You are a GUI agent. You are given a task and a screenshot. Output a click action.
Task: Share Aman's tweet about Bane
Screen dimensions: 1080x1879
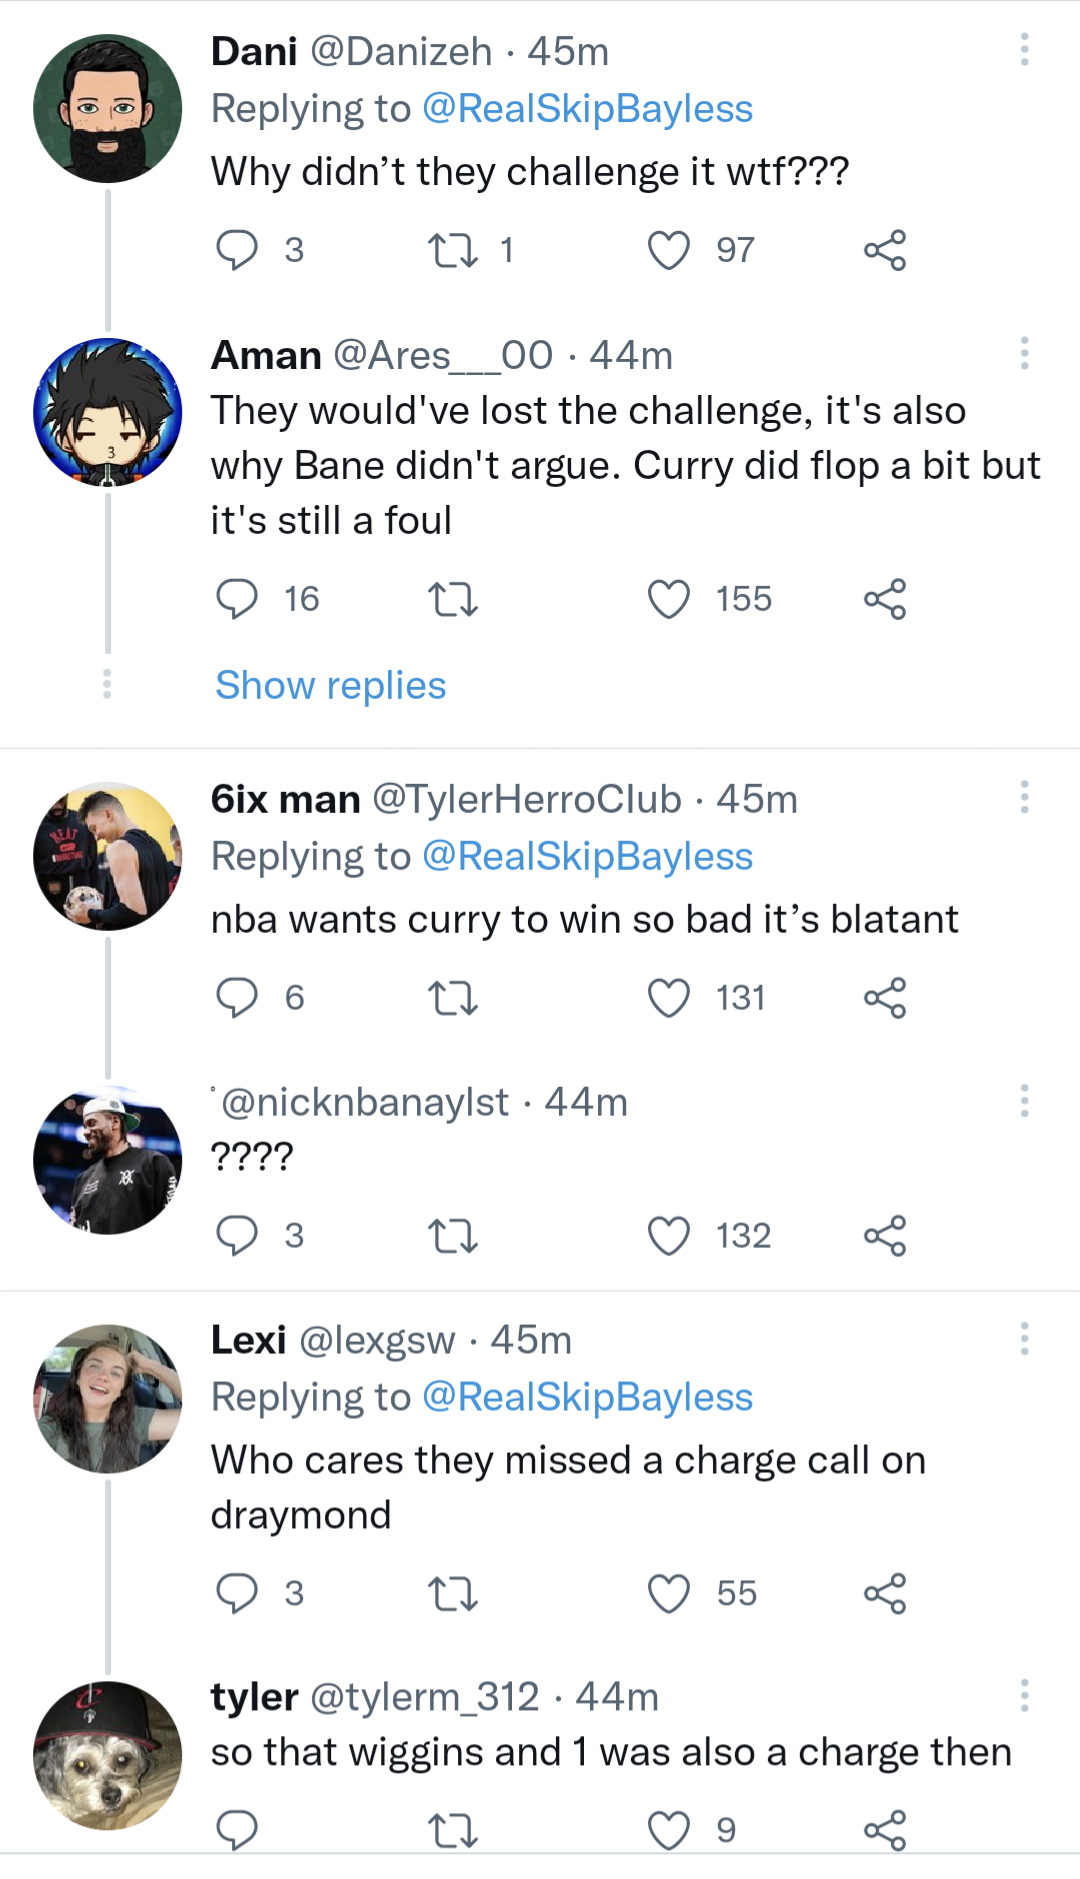pos(885,599)
